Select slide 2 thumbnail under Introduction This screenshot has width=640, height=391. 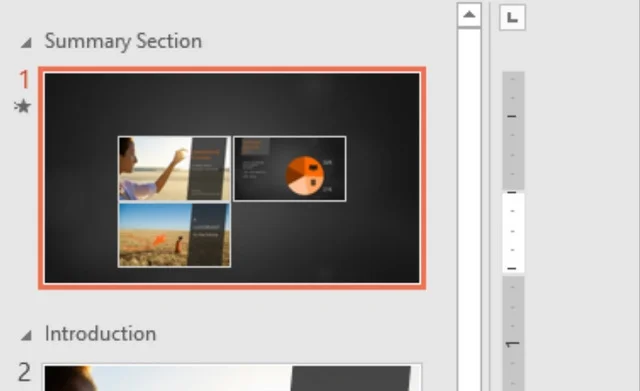click(232, 377)
